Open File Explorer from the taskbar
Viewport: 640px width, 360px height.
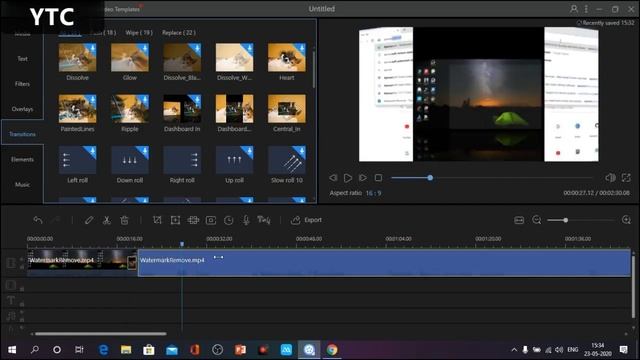coord(126,350)
